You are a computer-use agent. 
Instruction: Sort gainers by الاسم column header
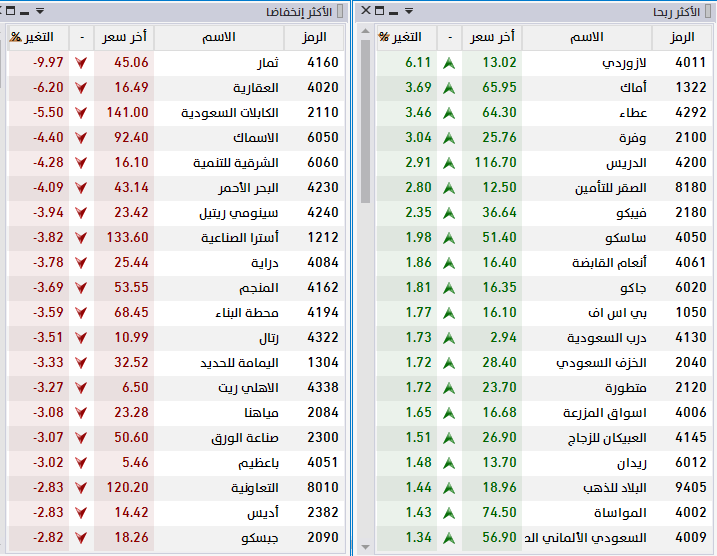587,37
